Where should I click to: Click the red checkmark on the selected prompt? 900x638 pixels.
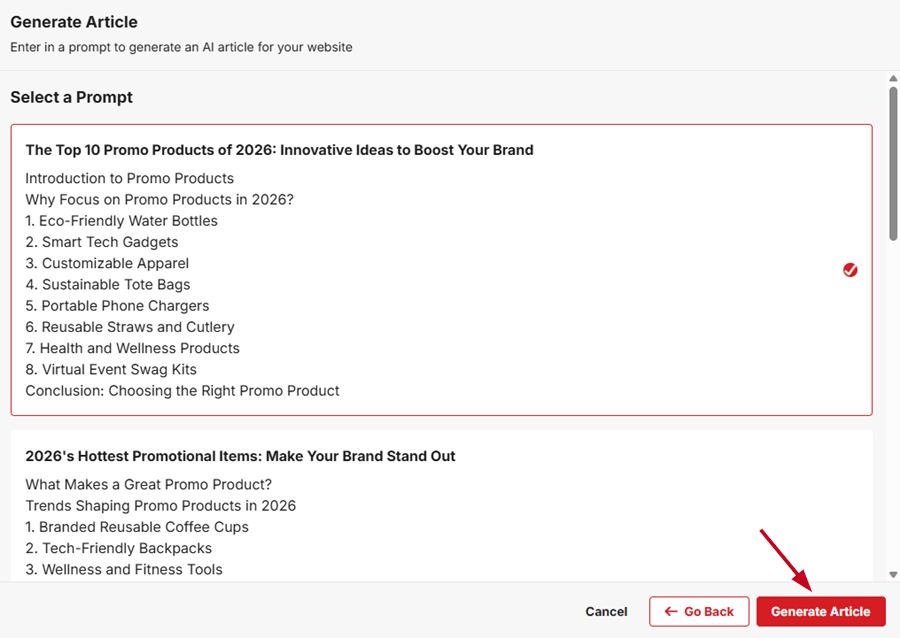point(850,270)
